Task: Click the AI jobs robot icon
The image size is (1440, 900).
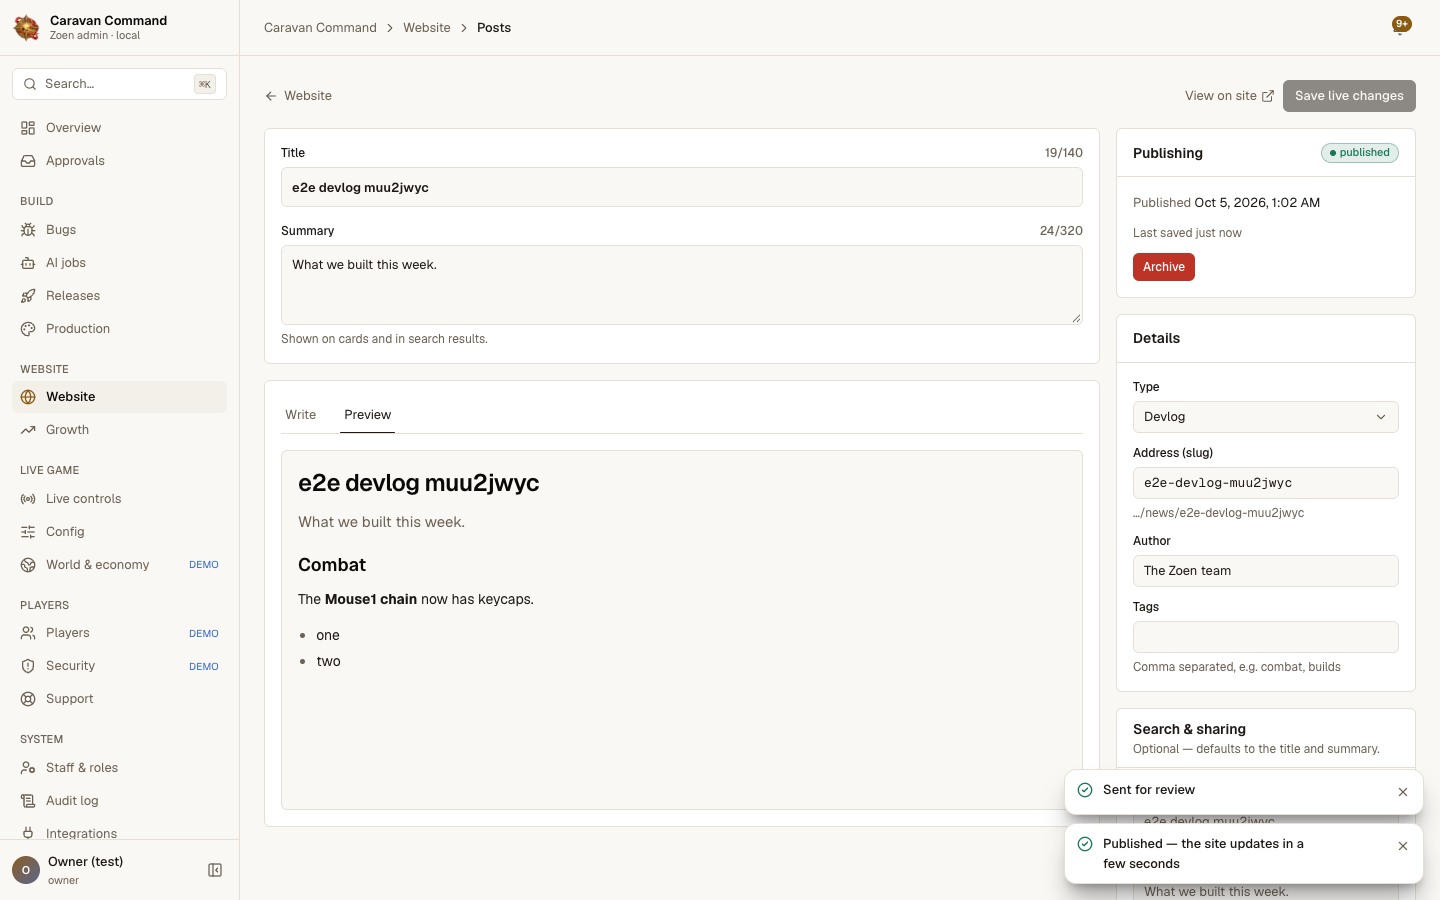Action: point(28,263)
